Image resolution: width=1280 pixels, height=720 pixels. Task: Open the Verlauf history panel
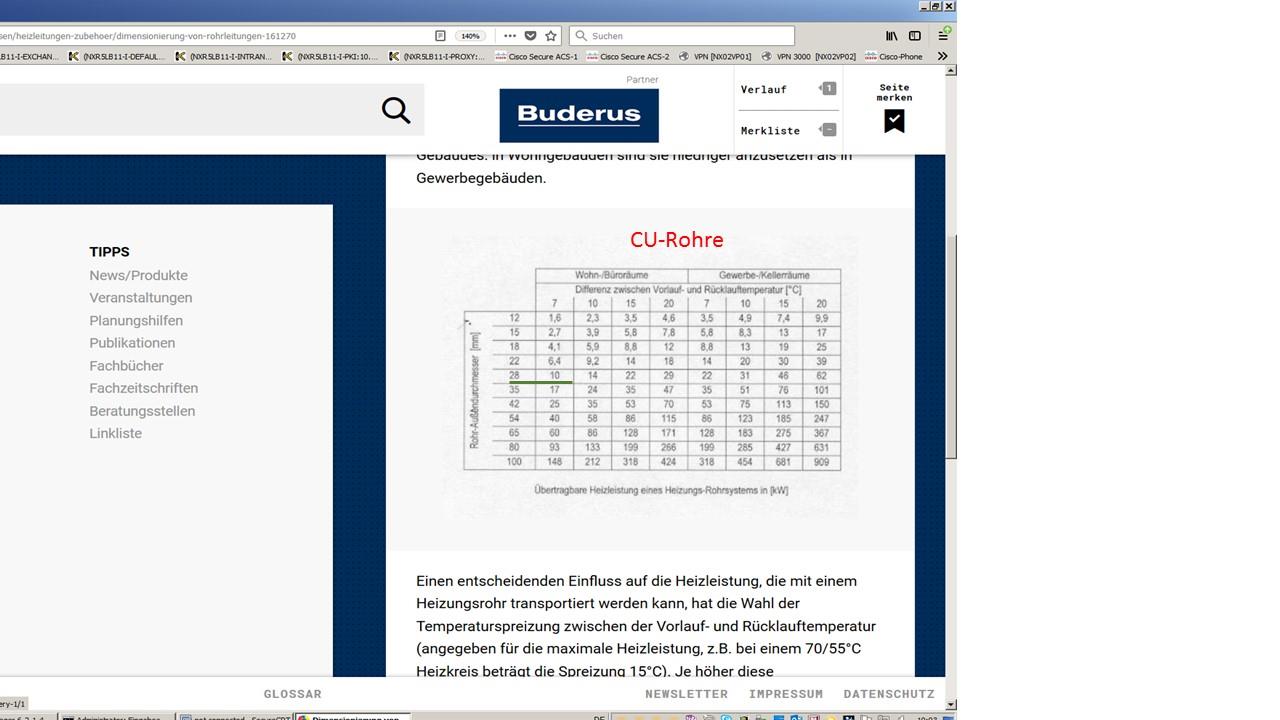788,89
